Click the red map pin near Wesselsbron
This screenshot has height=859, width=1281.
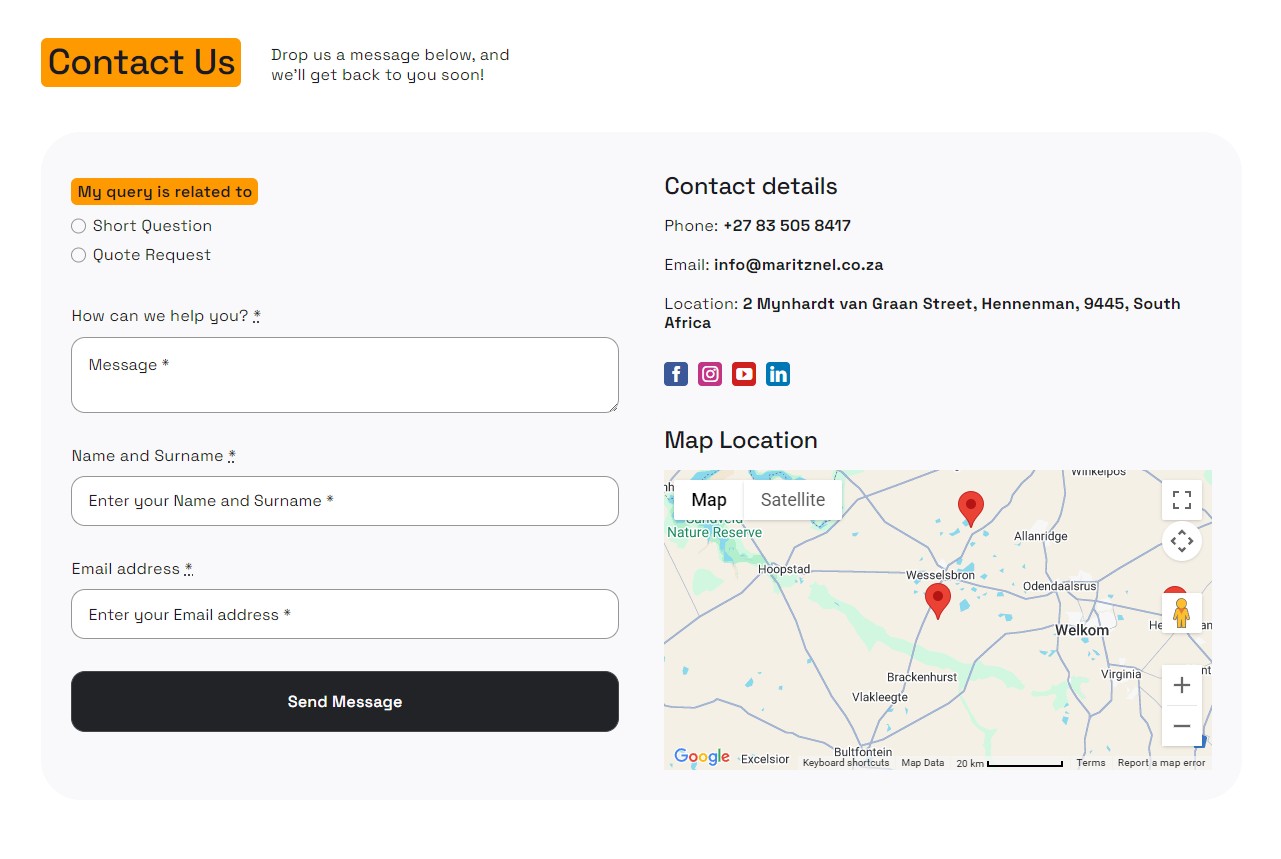[938, 600]
